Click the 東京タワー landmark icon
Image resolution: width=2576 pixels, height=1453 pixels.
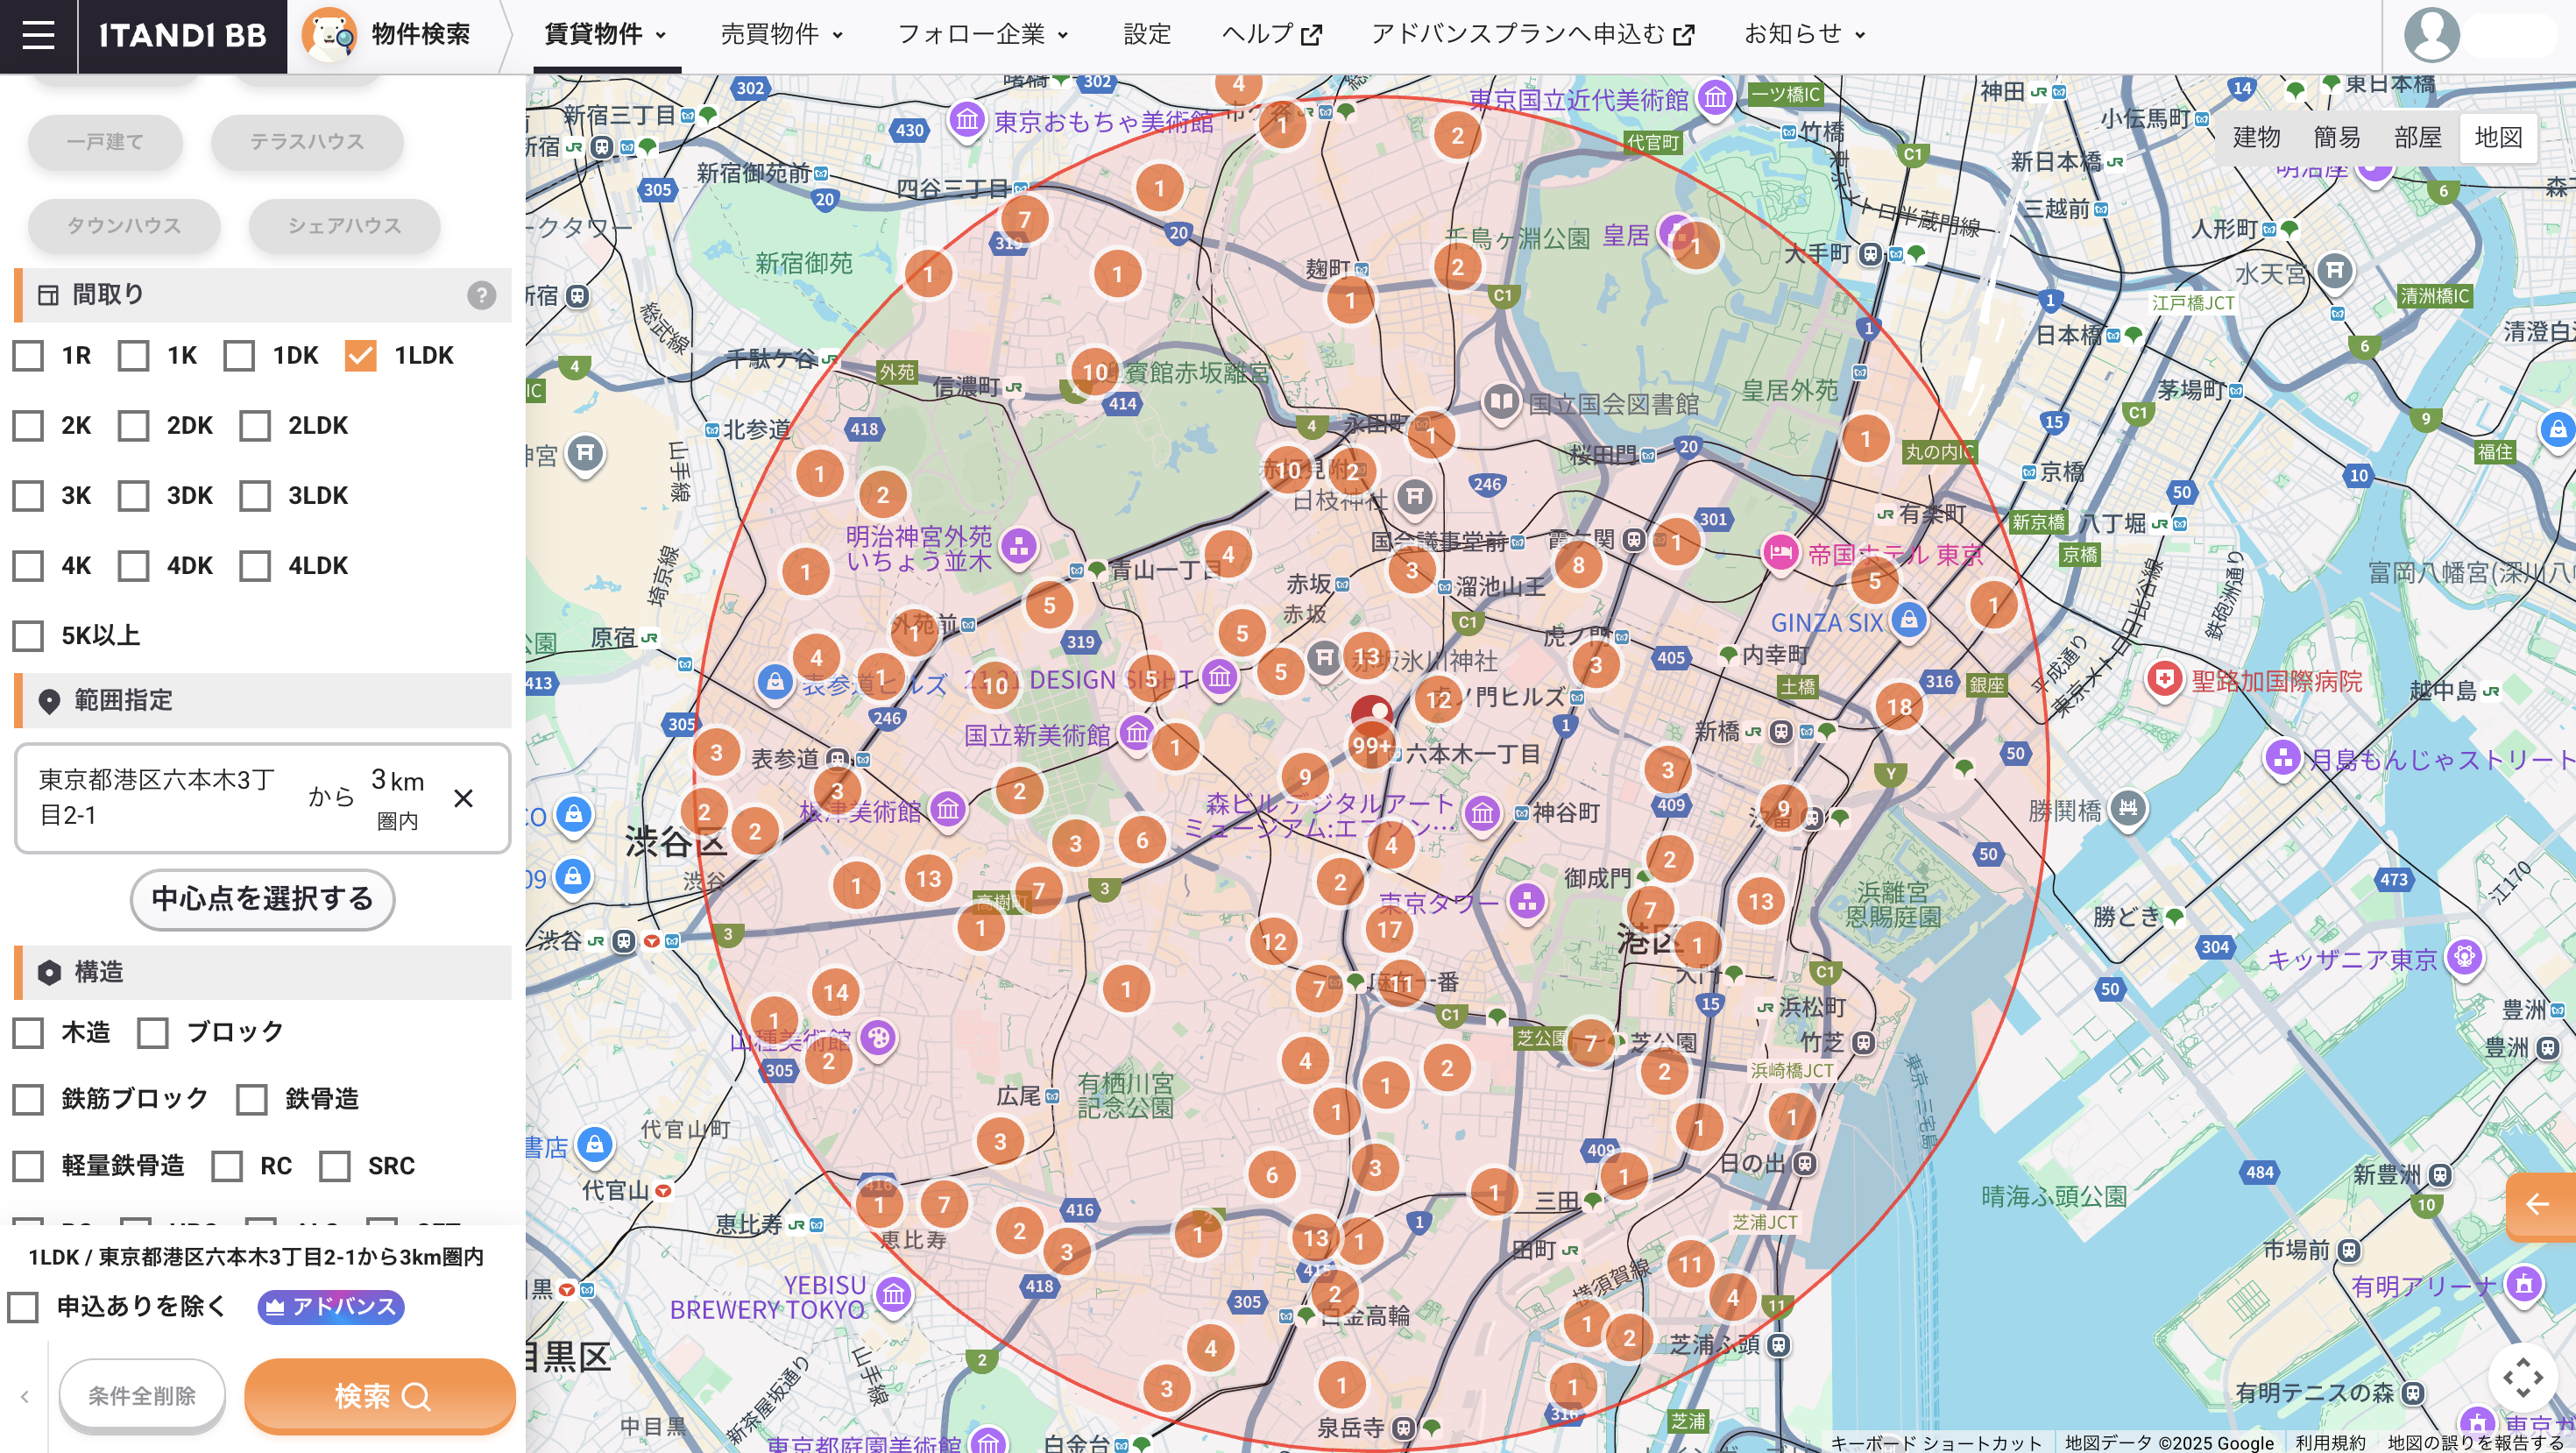[1526, 903]
